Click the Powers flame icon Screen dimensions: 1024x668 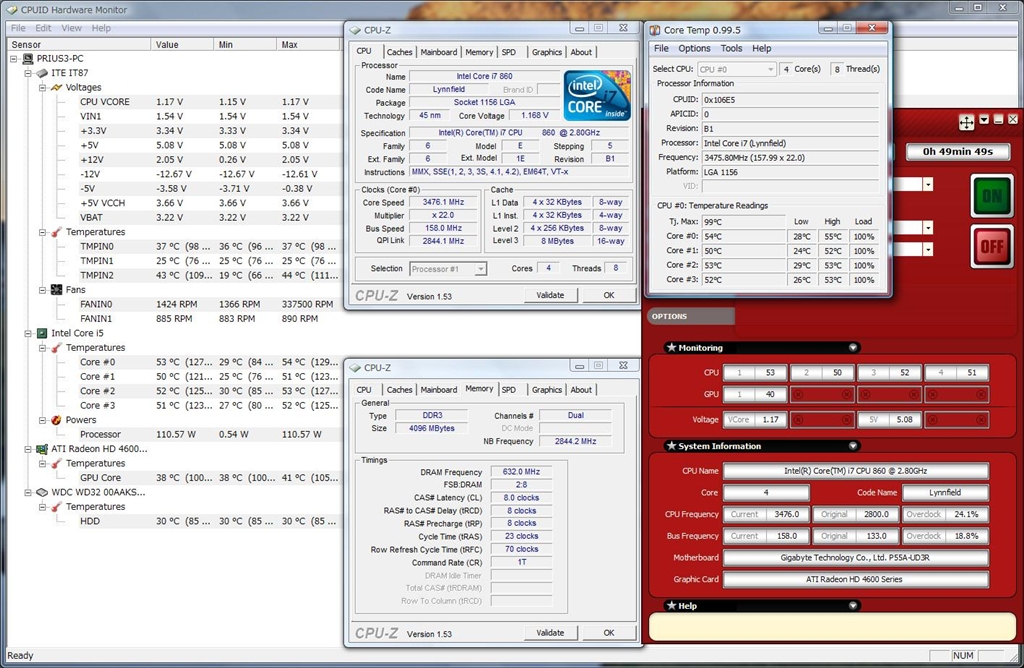(x=56, y=420)
